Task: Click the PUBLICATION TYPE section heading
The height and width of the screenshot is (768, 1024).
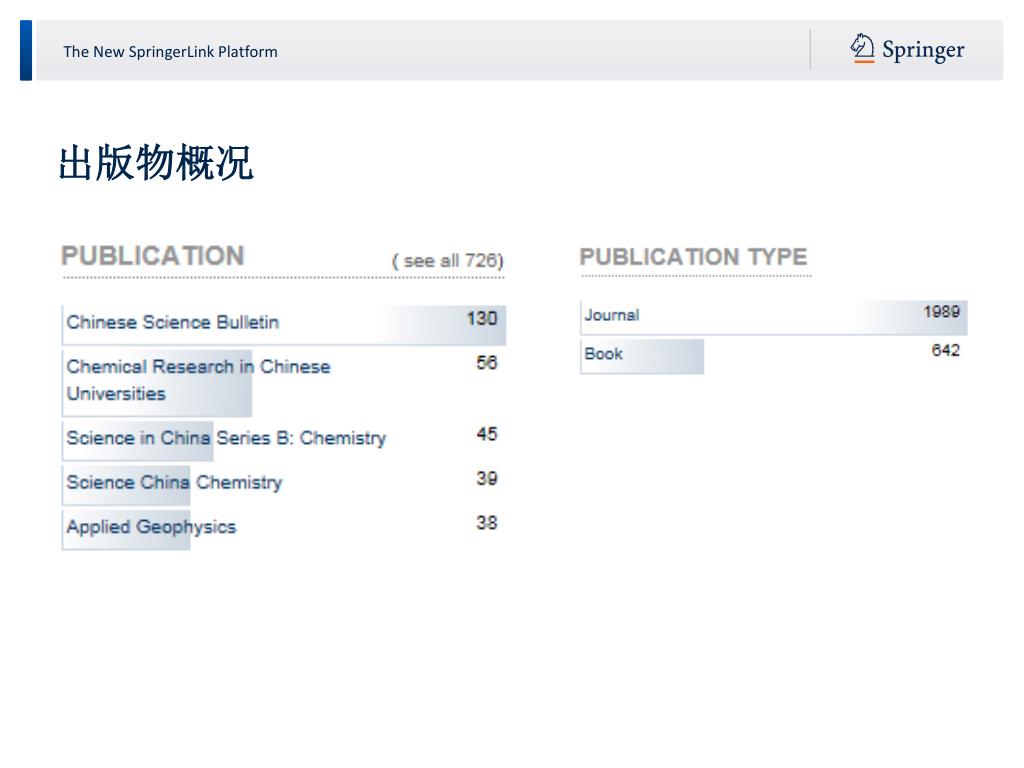Action: (x=694, y=257)
